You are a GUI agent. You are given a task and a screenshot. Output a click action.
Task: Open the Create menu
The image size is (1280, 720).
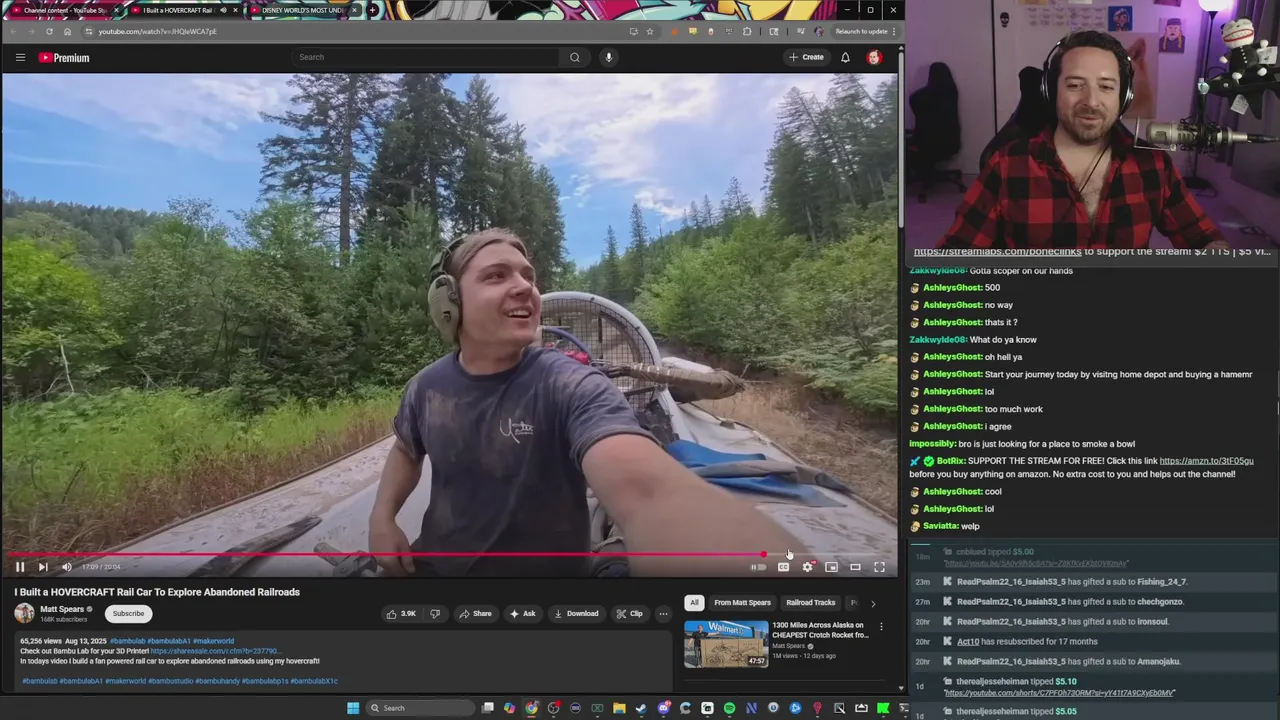pyautogui.click(x=806, y=57)
